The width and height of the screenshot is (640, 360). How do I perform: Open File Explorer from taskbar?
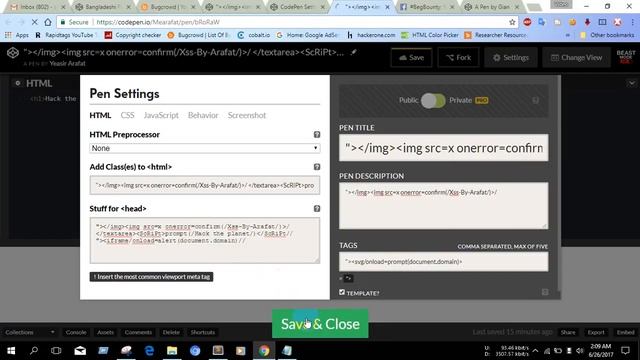pyautogui.click(x=172, y=351)
